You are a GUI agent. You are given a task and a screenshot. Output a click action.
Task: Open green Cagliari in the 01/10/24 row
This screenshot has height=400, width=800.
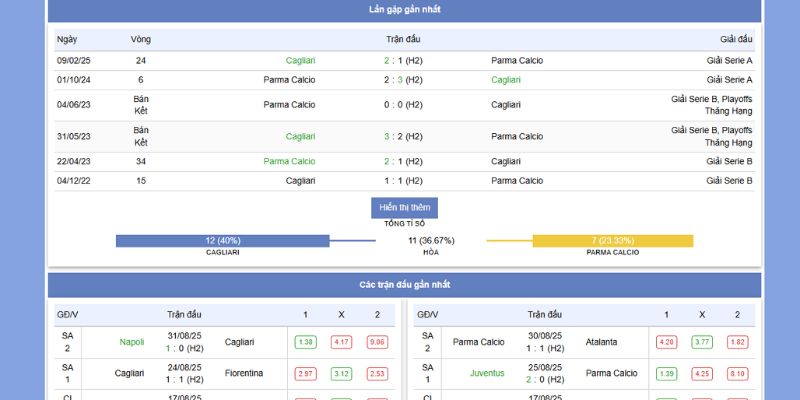coord(506,80)
